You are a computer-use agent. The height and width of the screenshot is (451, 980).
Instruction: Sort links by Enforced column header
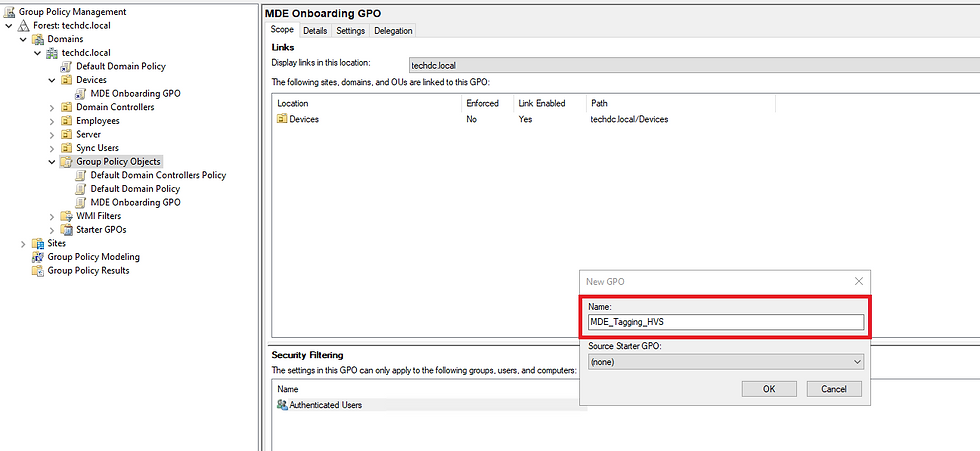pyautogui.click(x=487, y=103)
